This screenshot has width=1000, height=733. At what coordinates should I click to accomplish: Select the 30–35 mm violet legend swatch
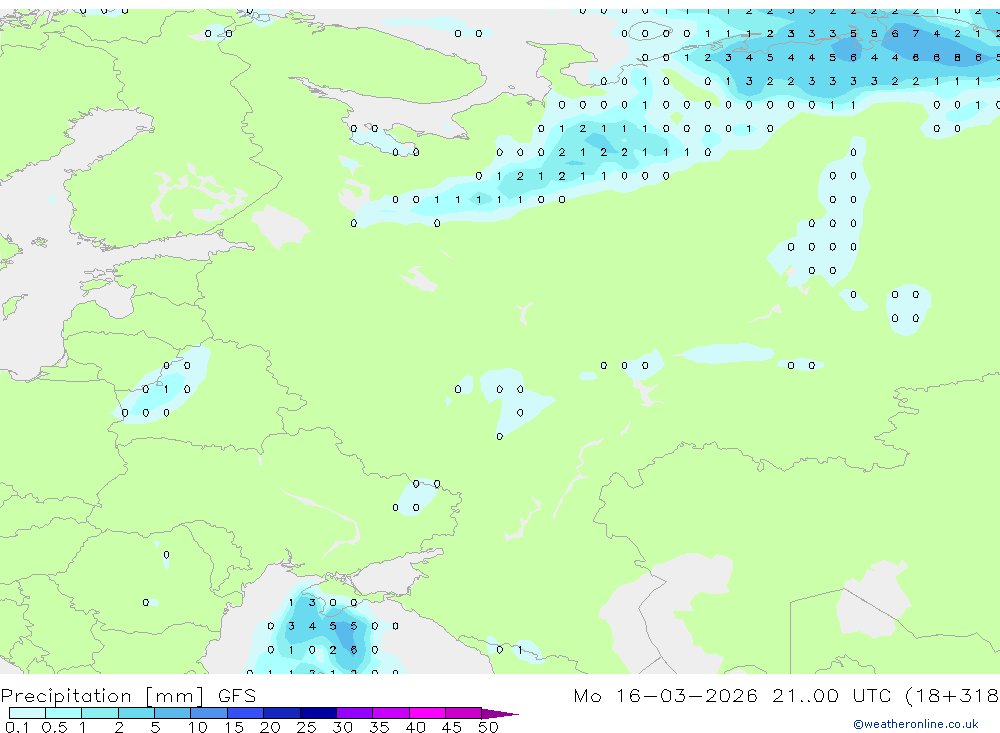coord(355,713)
